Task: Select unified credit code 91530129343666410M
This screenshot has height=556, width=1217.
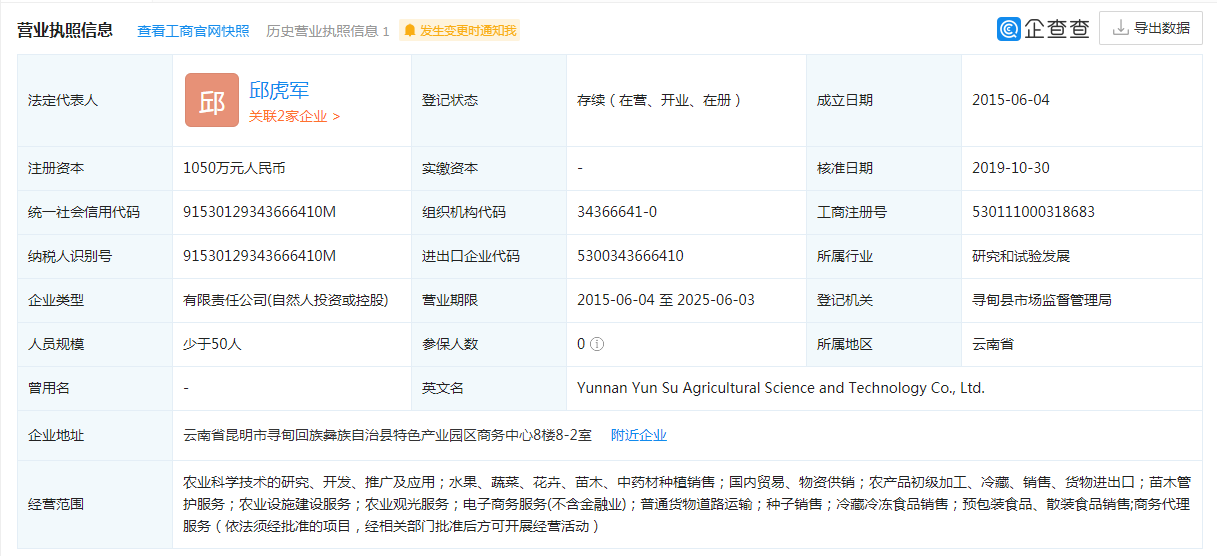Action: click(260, 212)
